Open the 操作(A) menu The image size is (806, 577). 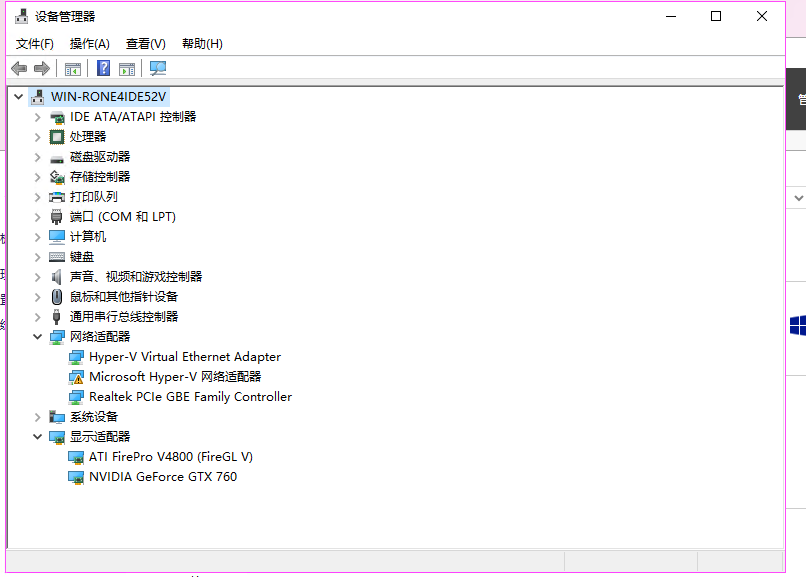click(x=90, y=44)
